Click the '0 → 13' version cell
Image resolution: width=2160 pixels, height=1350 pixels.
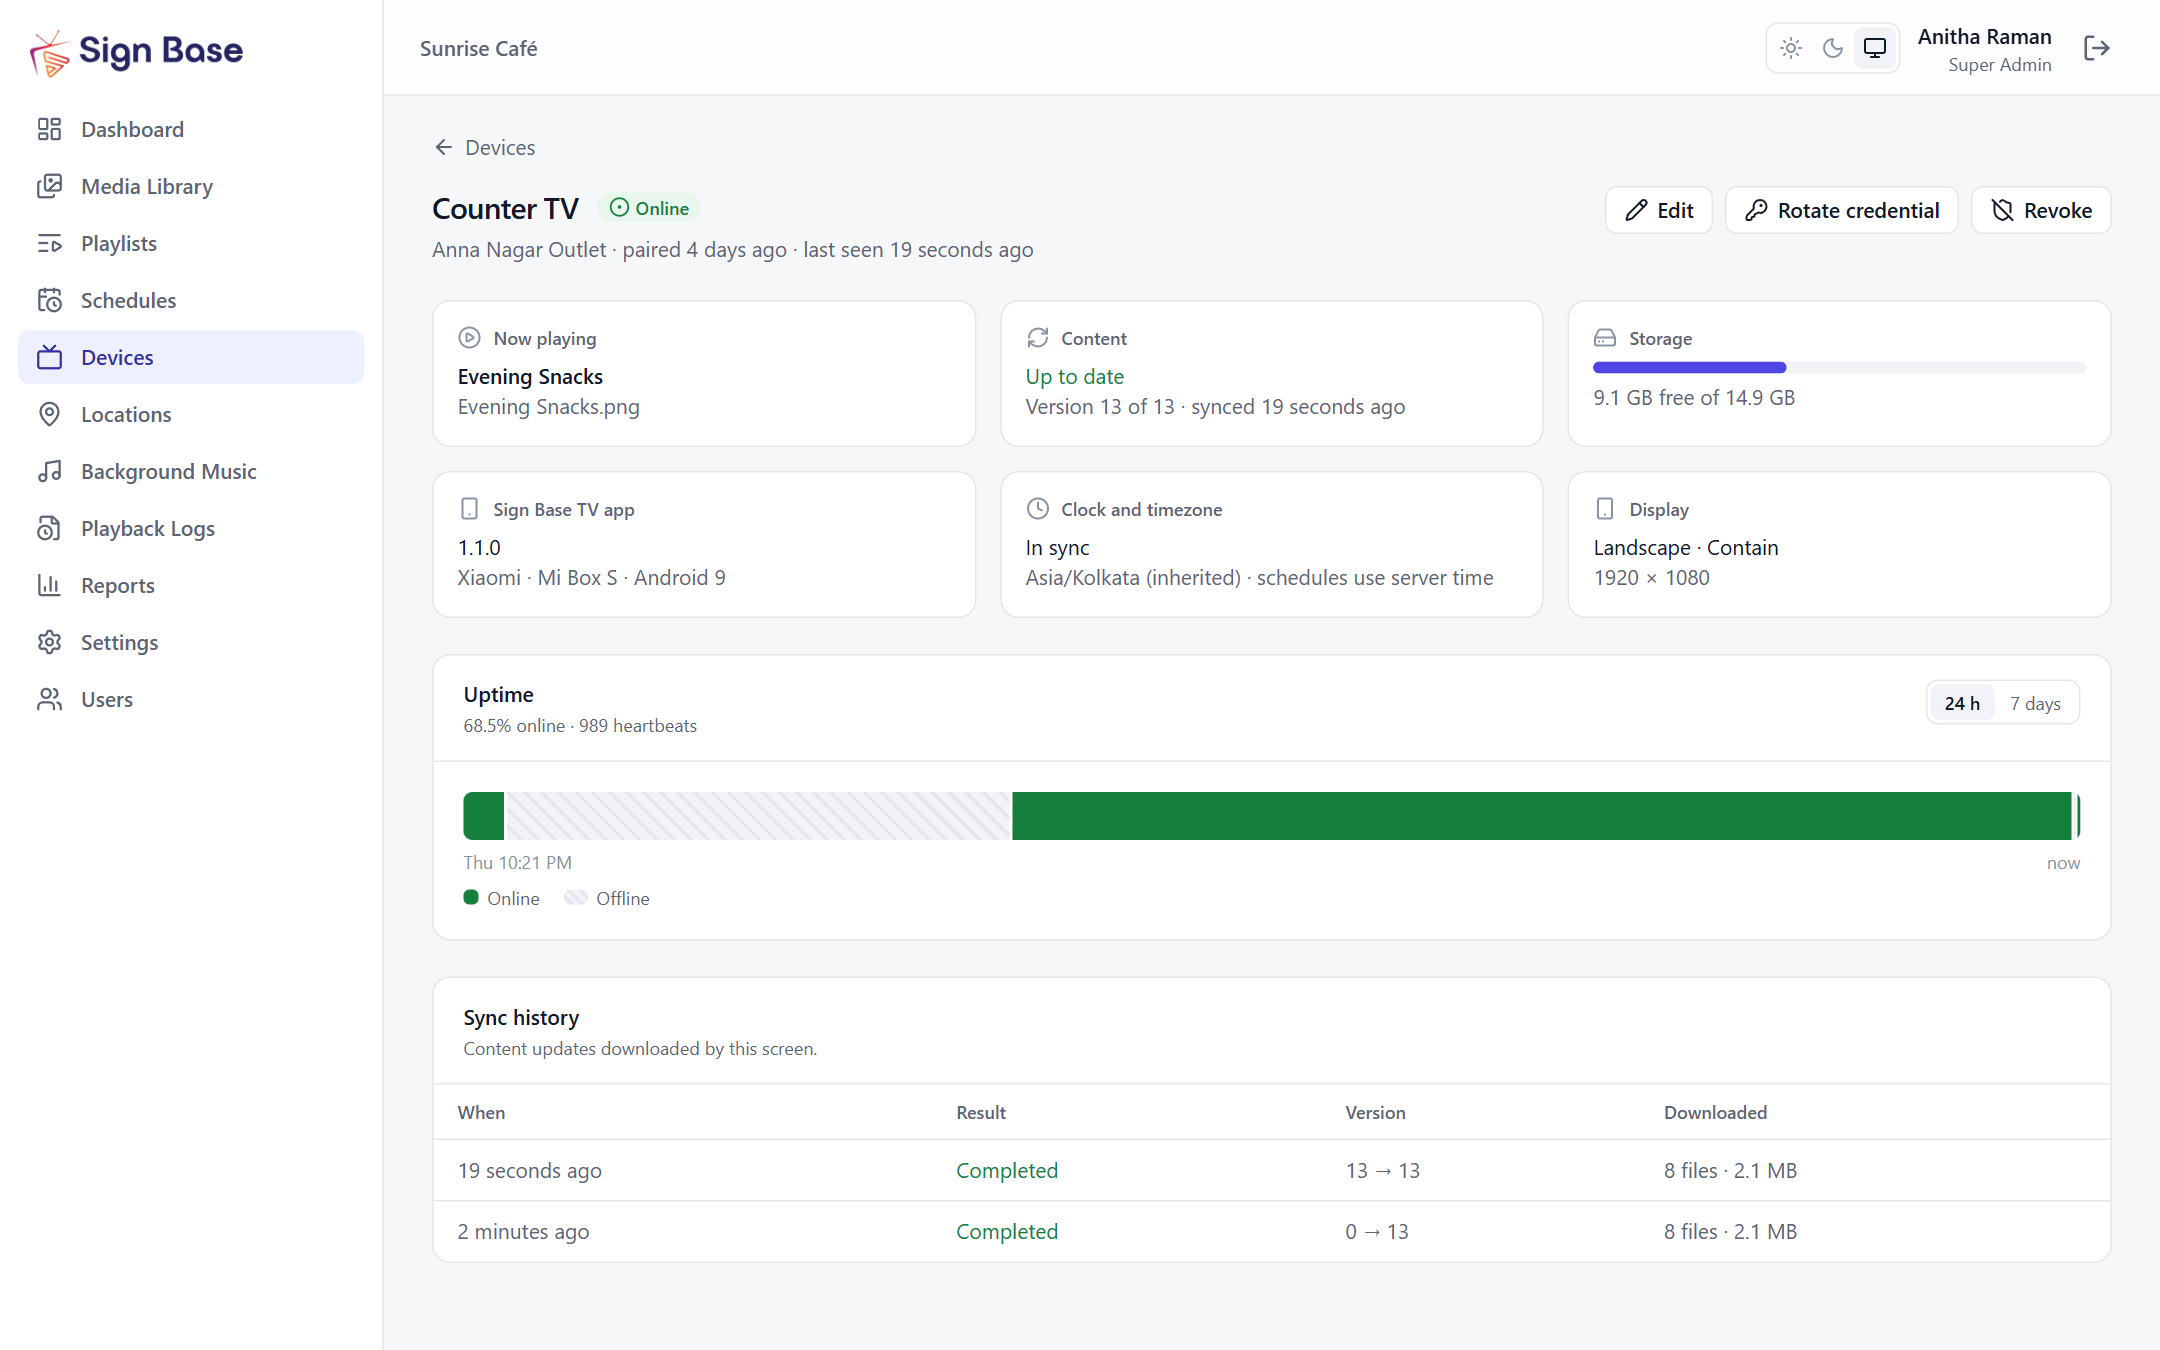click(1376, 1231)
